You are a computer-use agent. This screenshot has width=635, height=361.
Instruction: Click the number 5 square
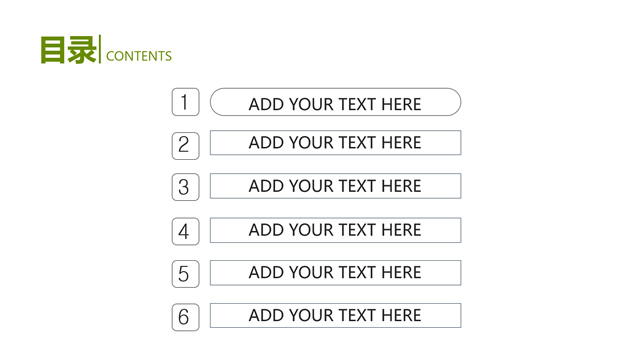(185, 274)
